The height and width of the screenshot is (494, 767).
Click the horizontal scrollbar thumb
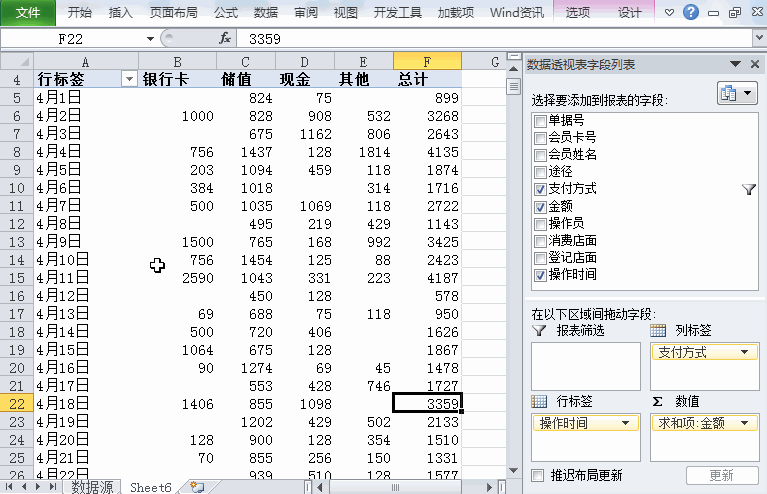coord(395,487)
